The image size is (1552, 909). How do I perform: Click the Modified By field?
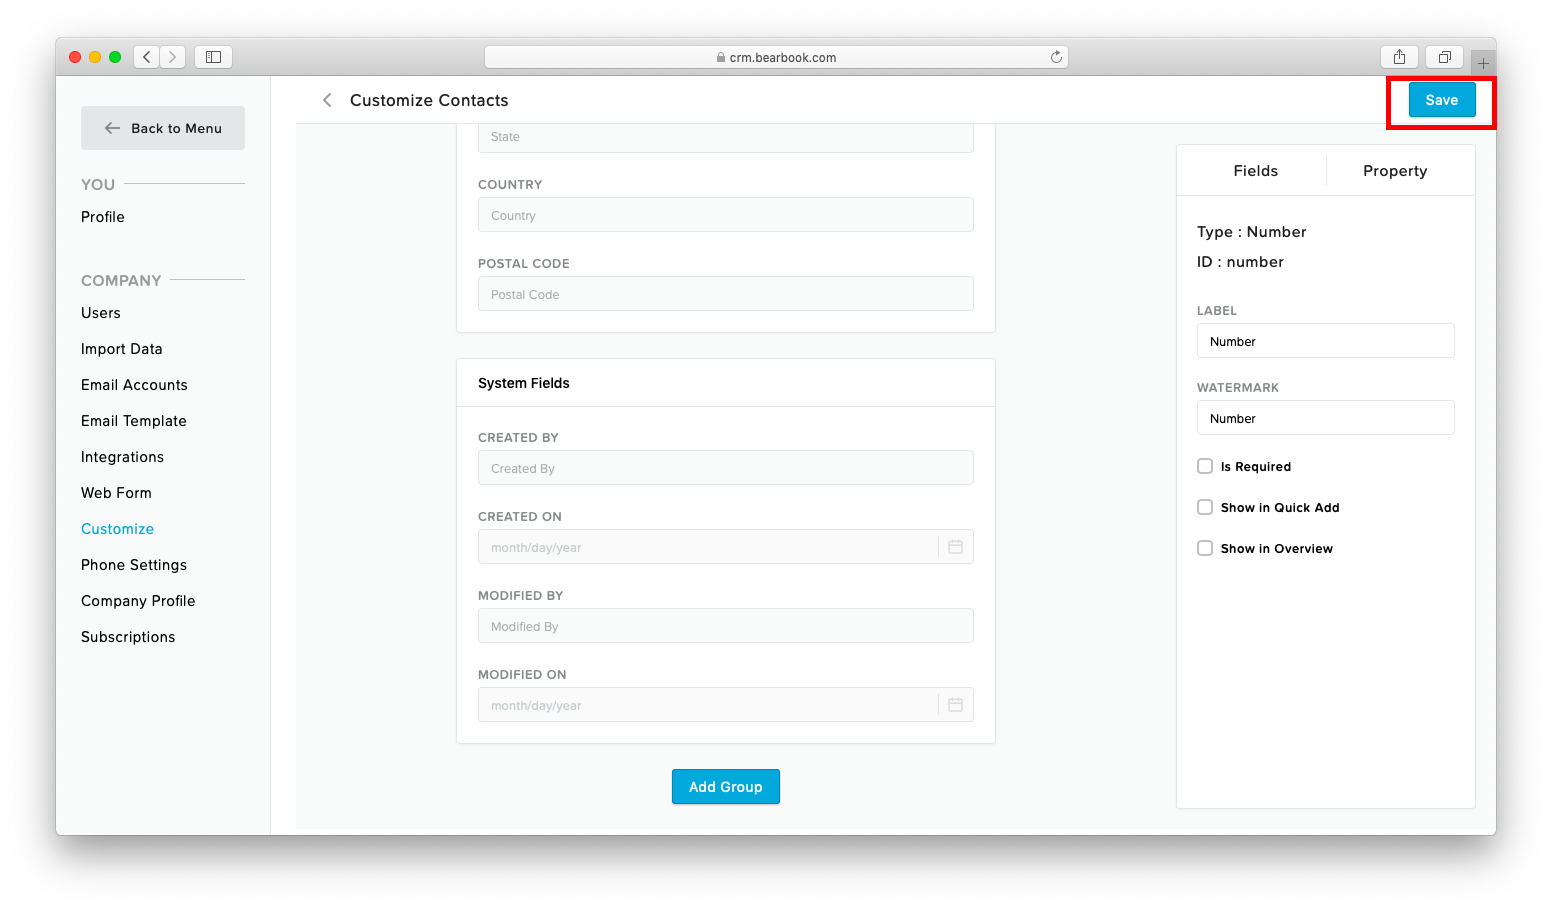tap(726, 626)
